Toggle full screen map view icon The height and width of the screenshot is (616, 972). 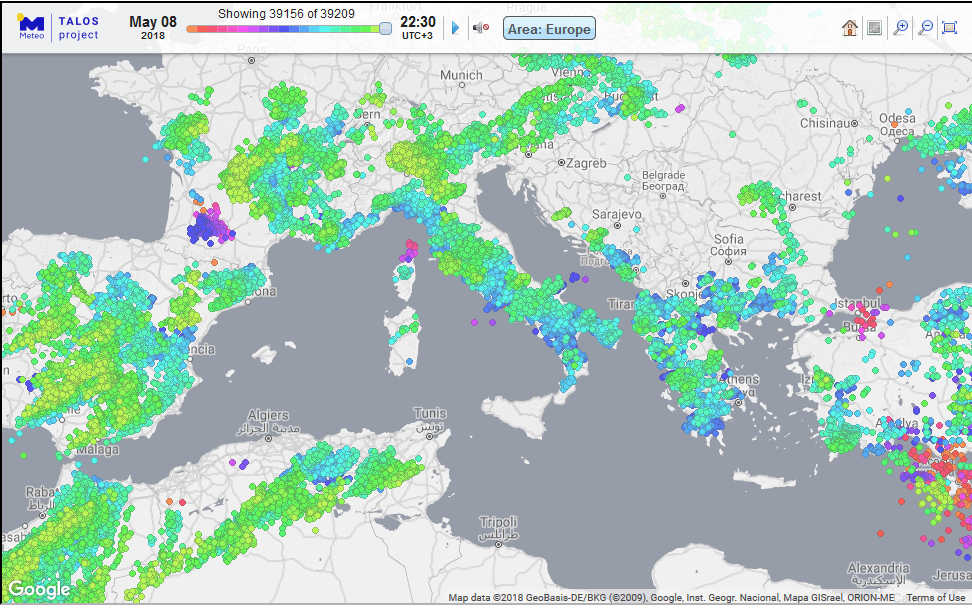point(950,28)
